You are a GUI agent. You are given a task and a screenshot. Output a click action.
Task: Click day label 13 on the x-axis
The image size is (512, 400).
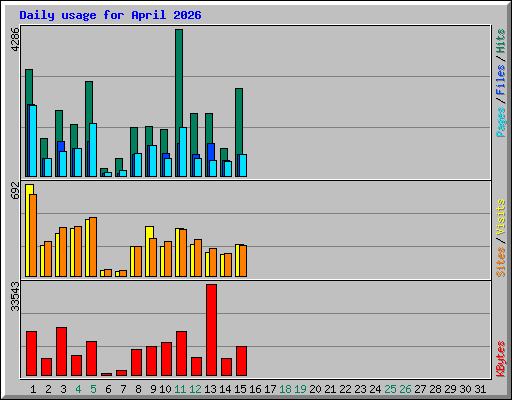pos(210,389)
